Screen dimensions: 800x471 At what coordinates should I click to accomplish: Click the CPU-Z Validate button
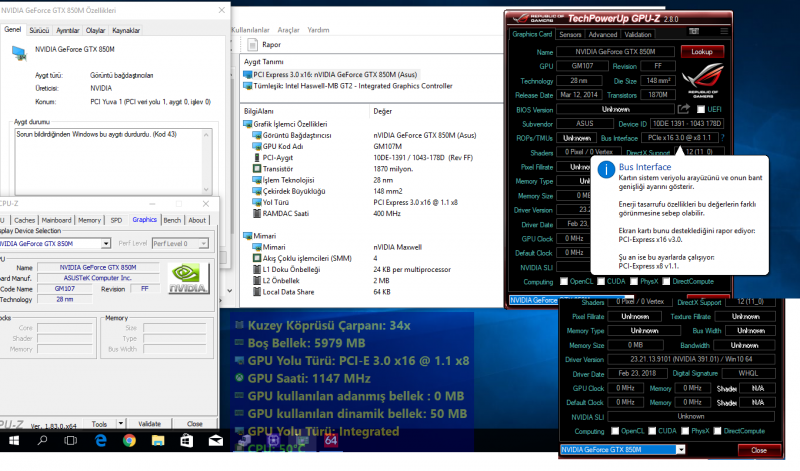coord(149,424)
